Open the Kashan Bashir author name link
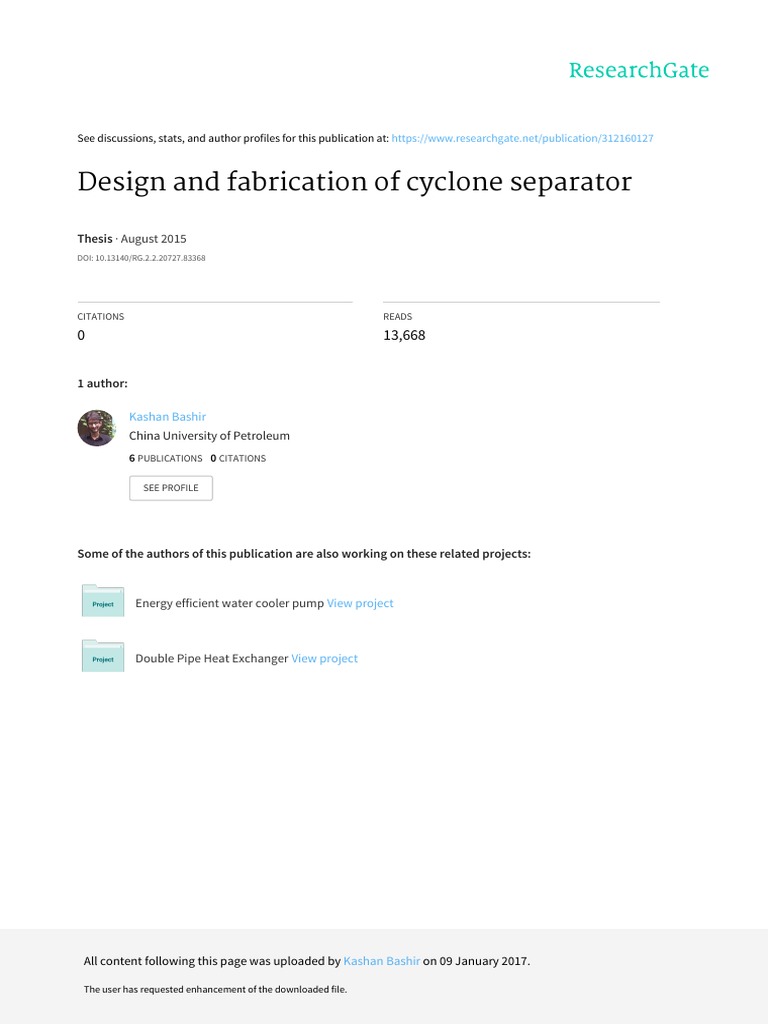The height and width of the screenshot is (1024, 768). [167, 416]
